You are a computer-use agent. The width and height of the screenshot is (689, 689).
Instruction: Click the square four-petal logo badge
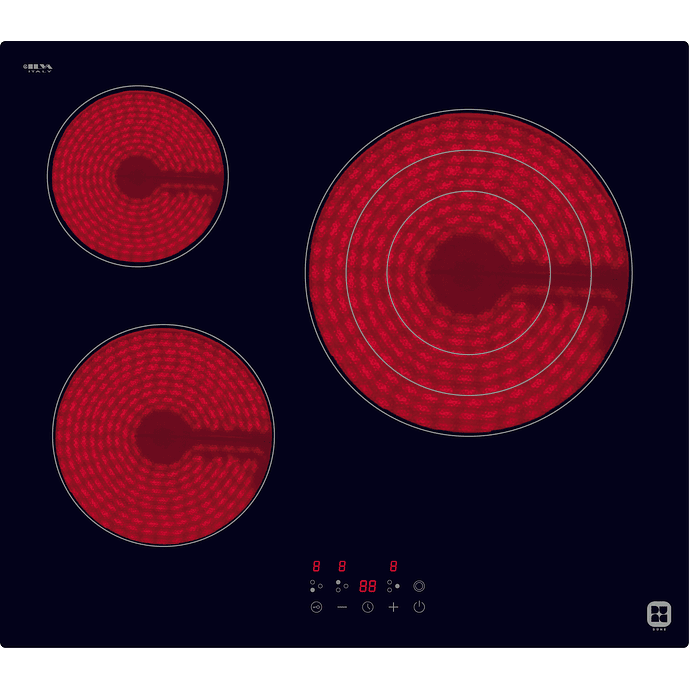658,614
